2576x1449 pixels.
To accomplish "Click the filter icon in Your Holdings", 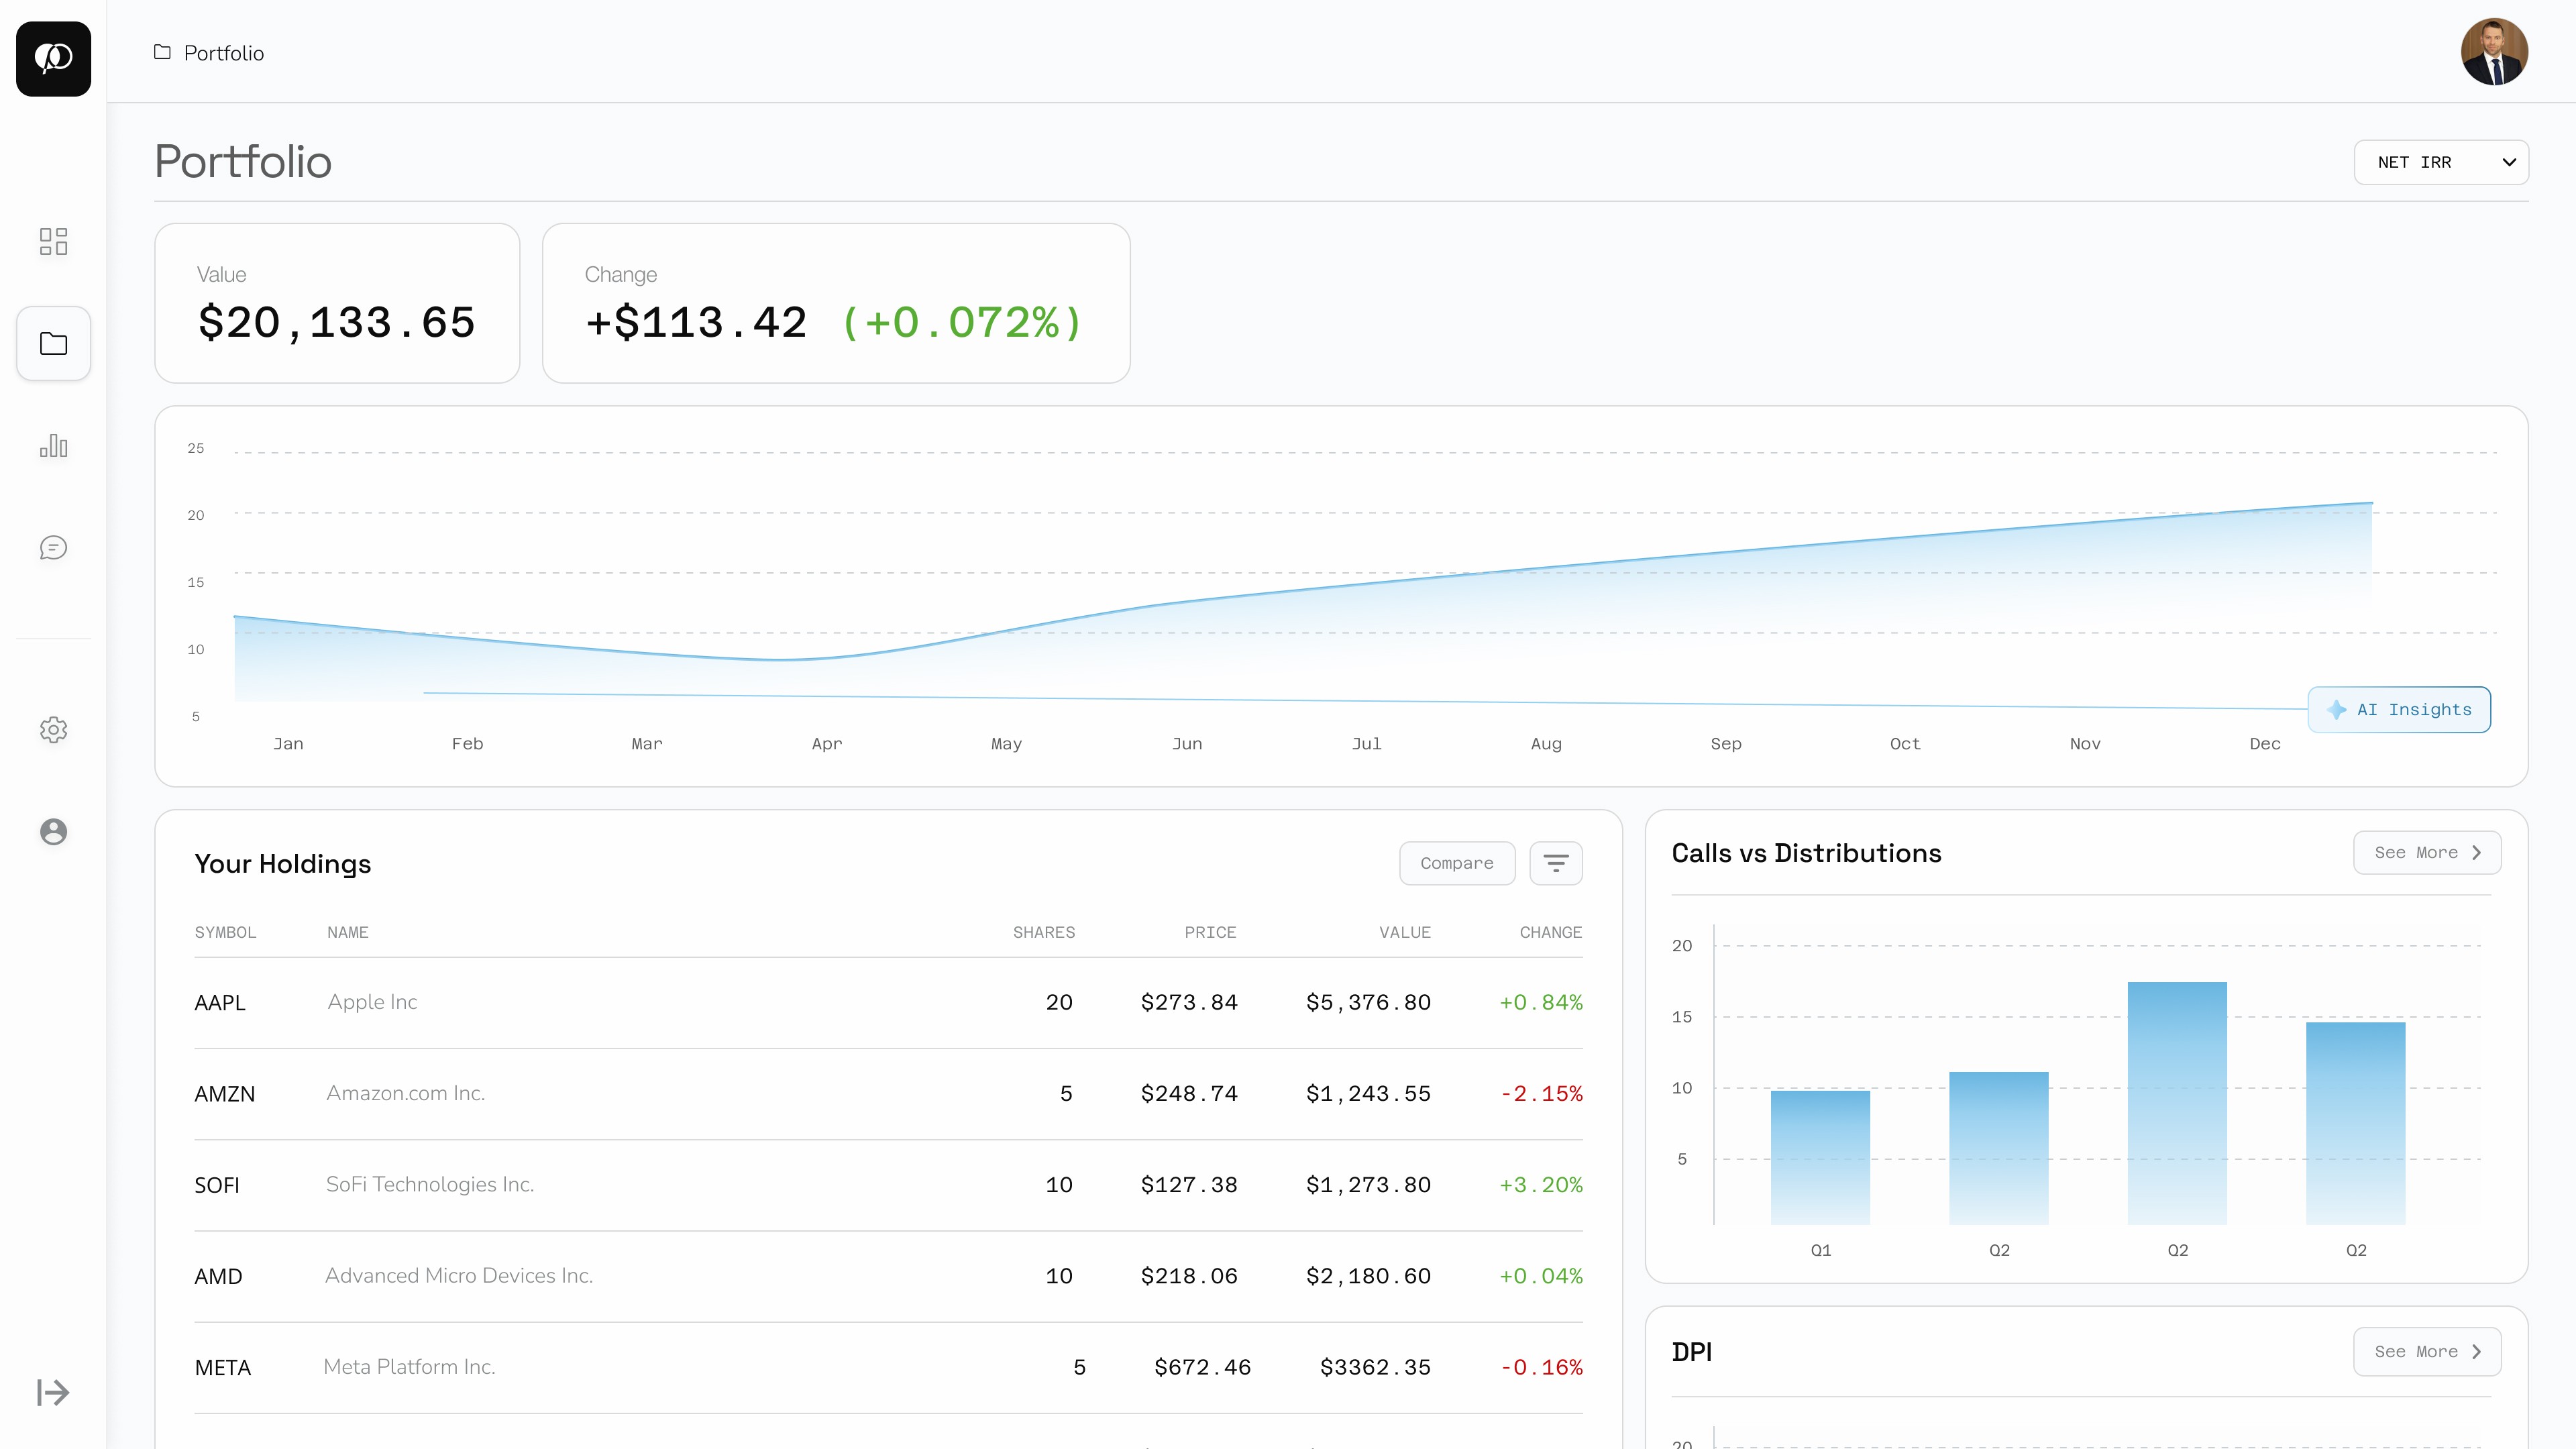I will 1555,863.
